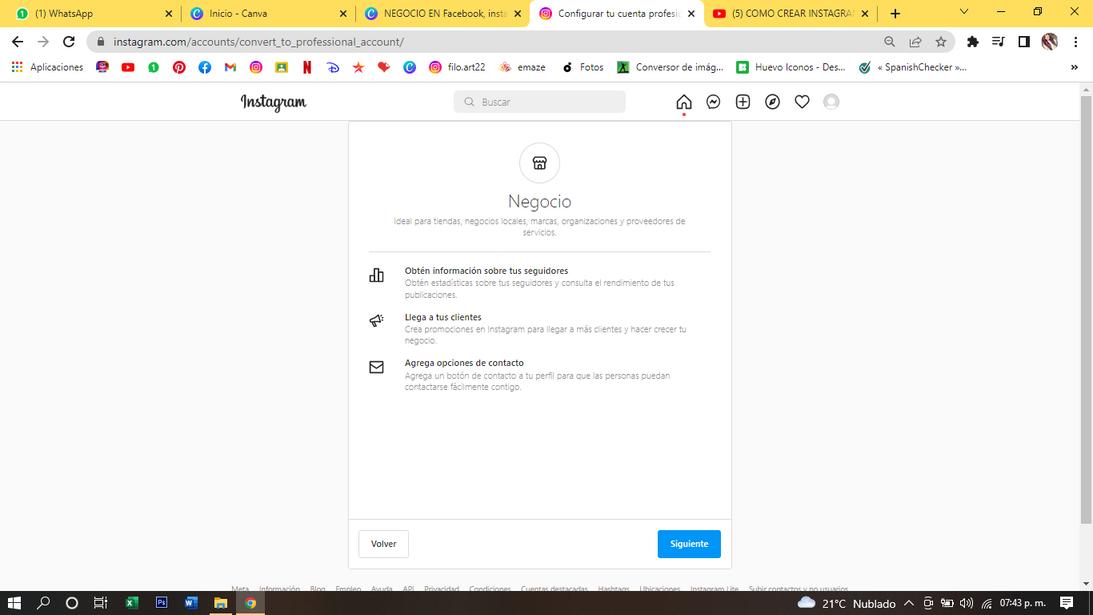1093x615 pixels.
Task: Click the Siguiente button
Action: (x=689, y=544)
